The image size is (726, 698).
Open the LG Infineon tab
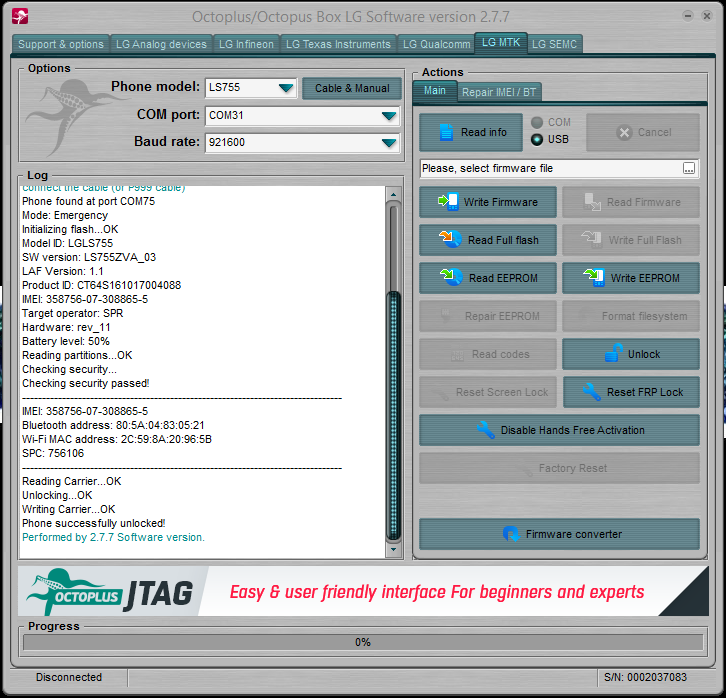point(246,44)
